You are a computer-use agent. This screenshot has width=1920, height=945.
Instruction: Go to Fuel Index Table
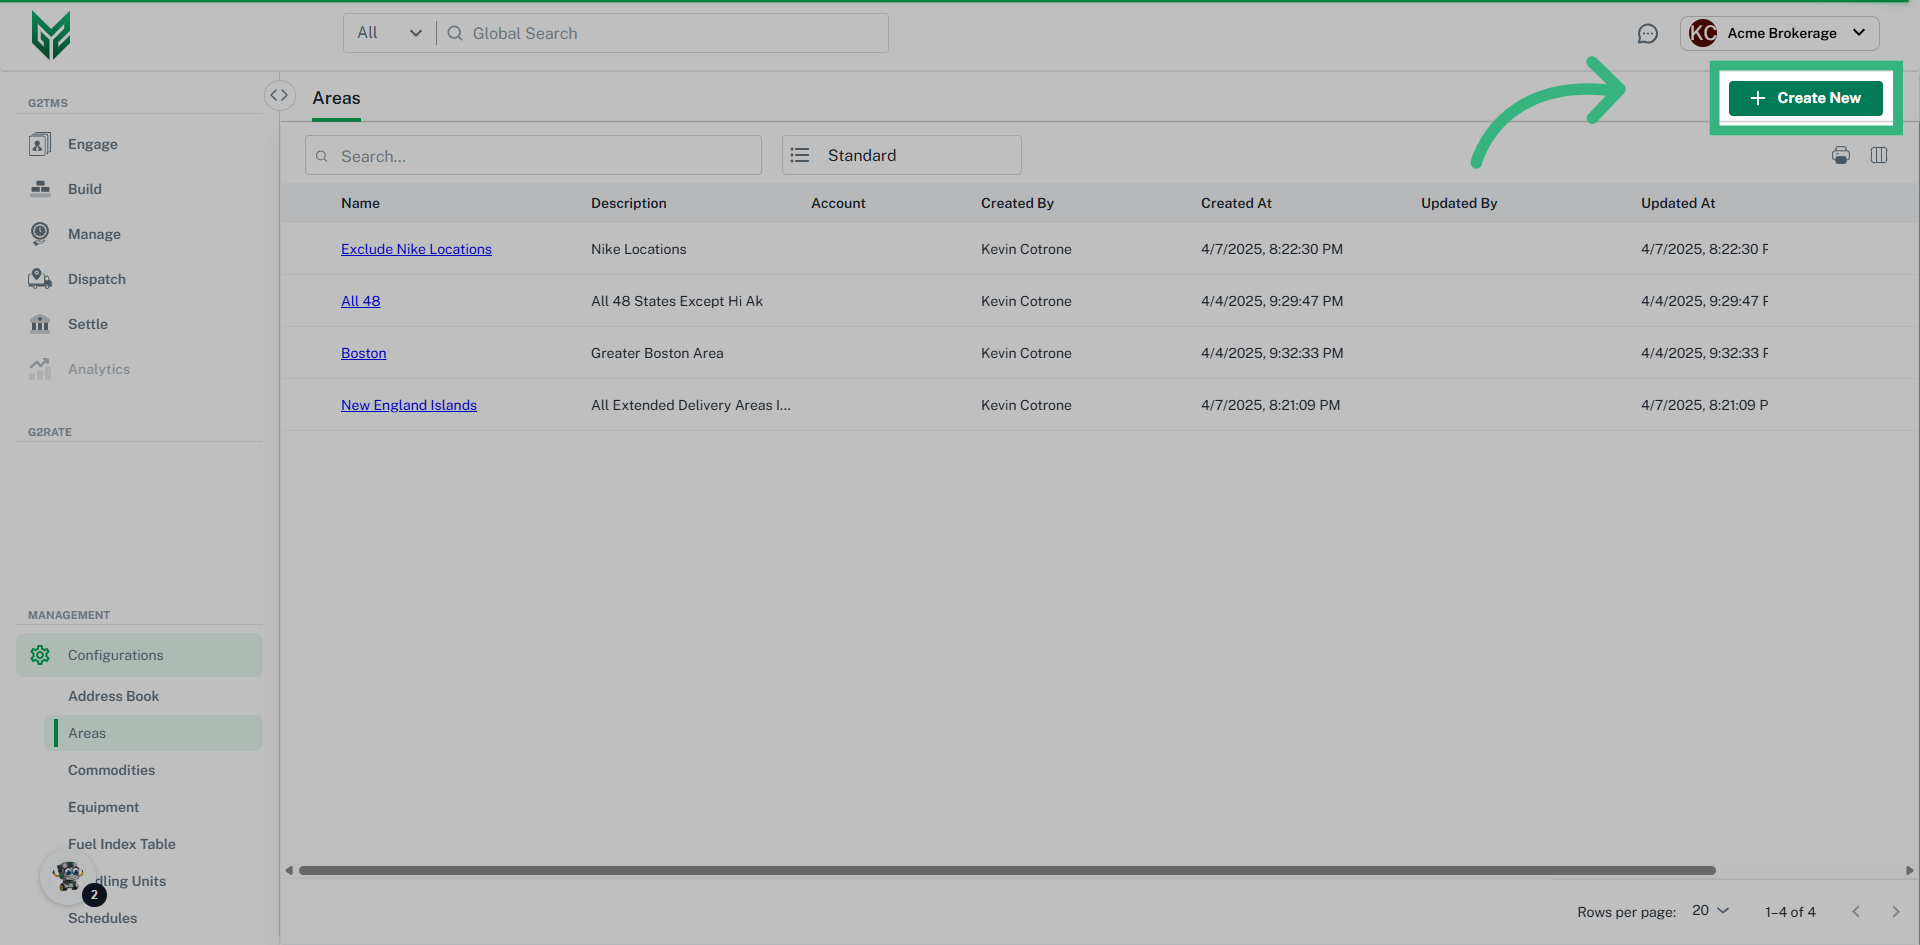121,844
